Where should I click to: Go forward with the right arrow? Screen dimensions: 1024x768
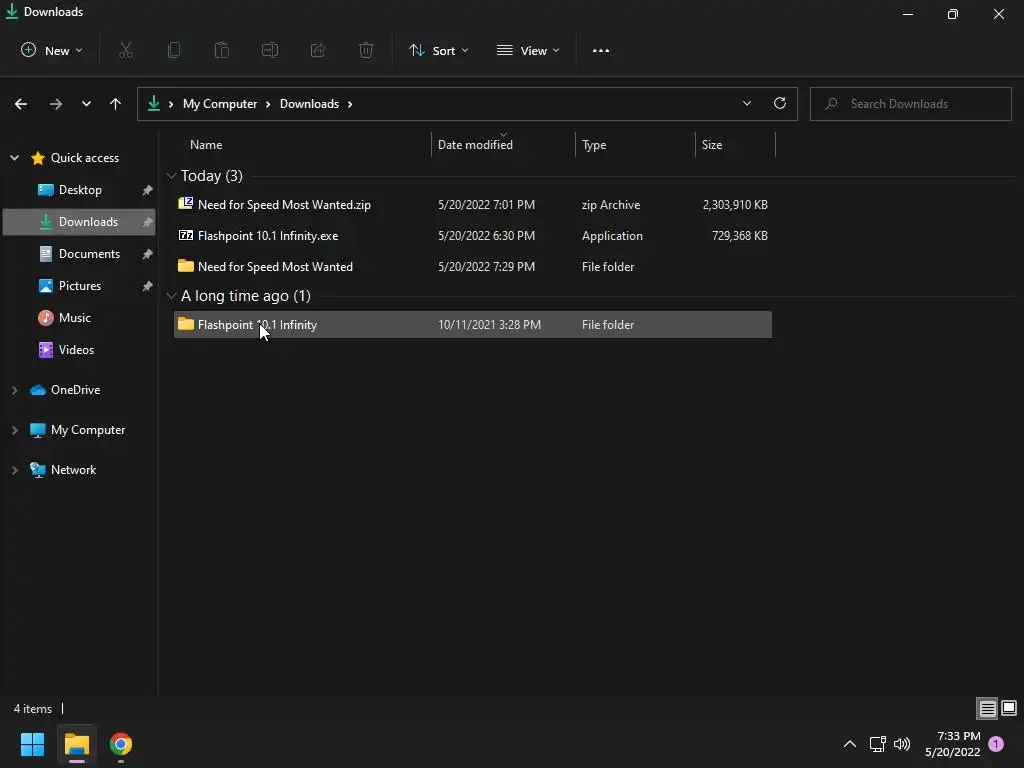56,104
